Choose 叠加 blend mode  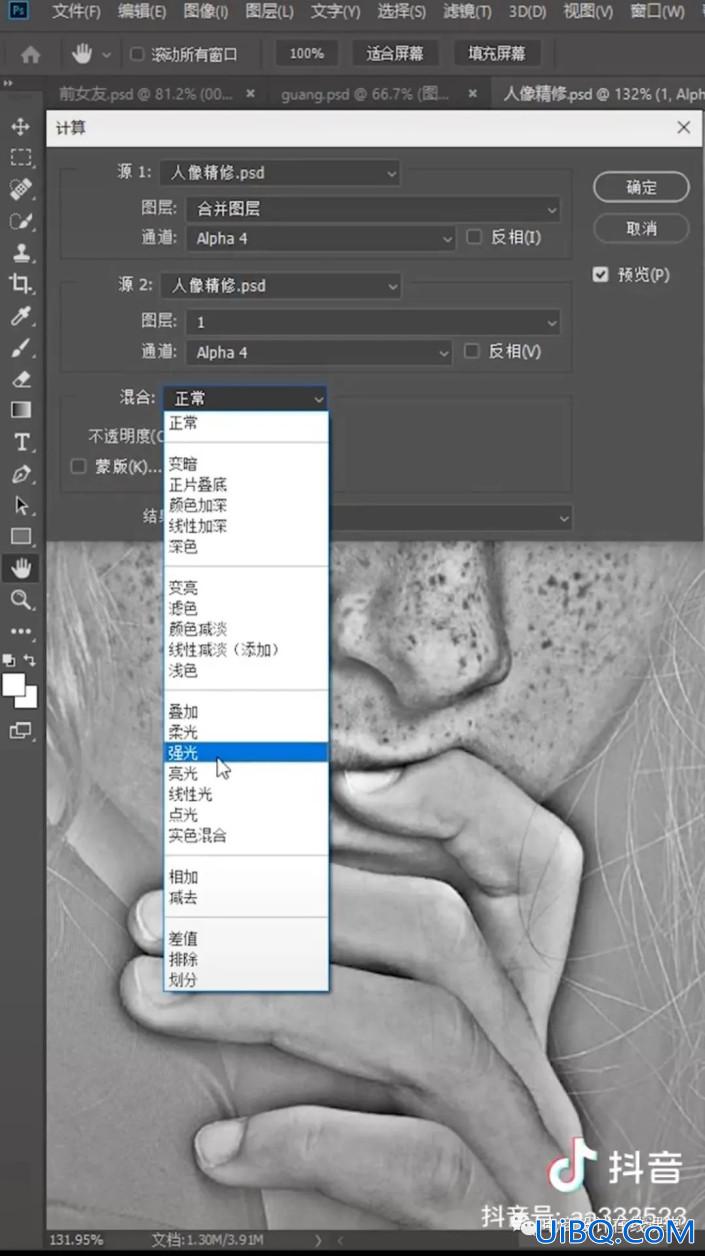click(246, 711)
